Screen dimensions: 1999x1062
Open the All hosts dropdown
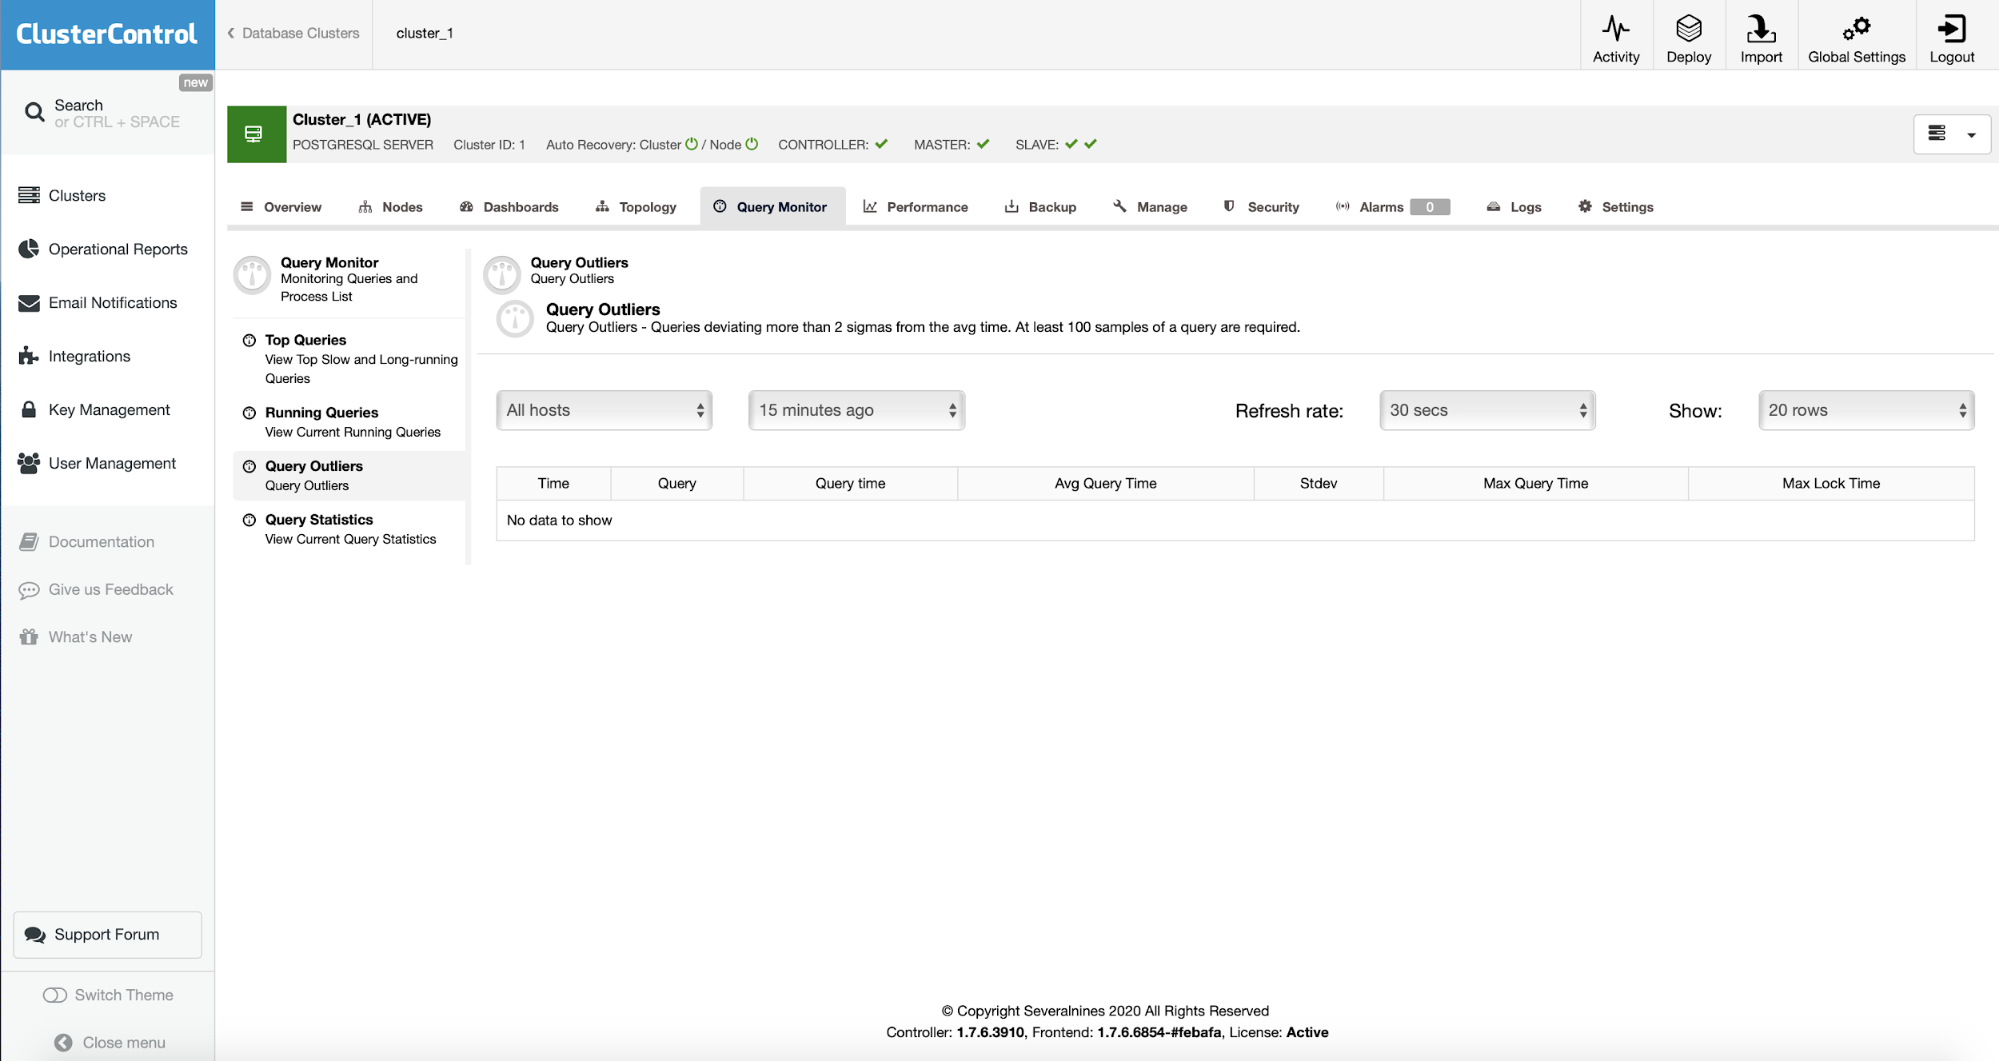[604, 410]
